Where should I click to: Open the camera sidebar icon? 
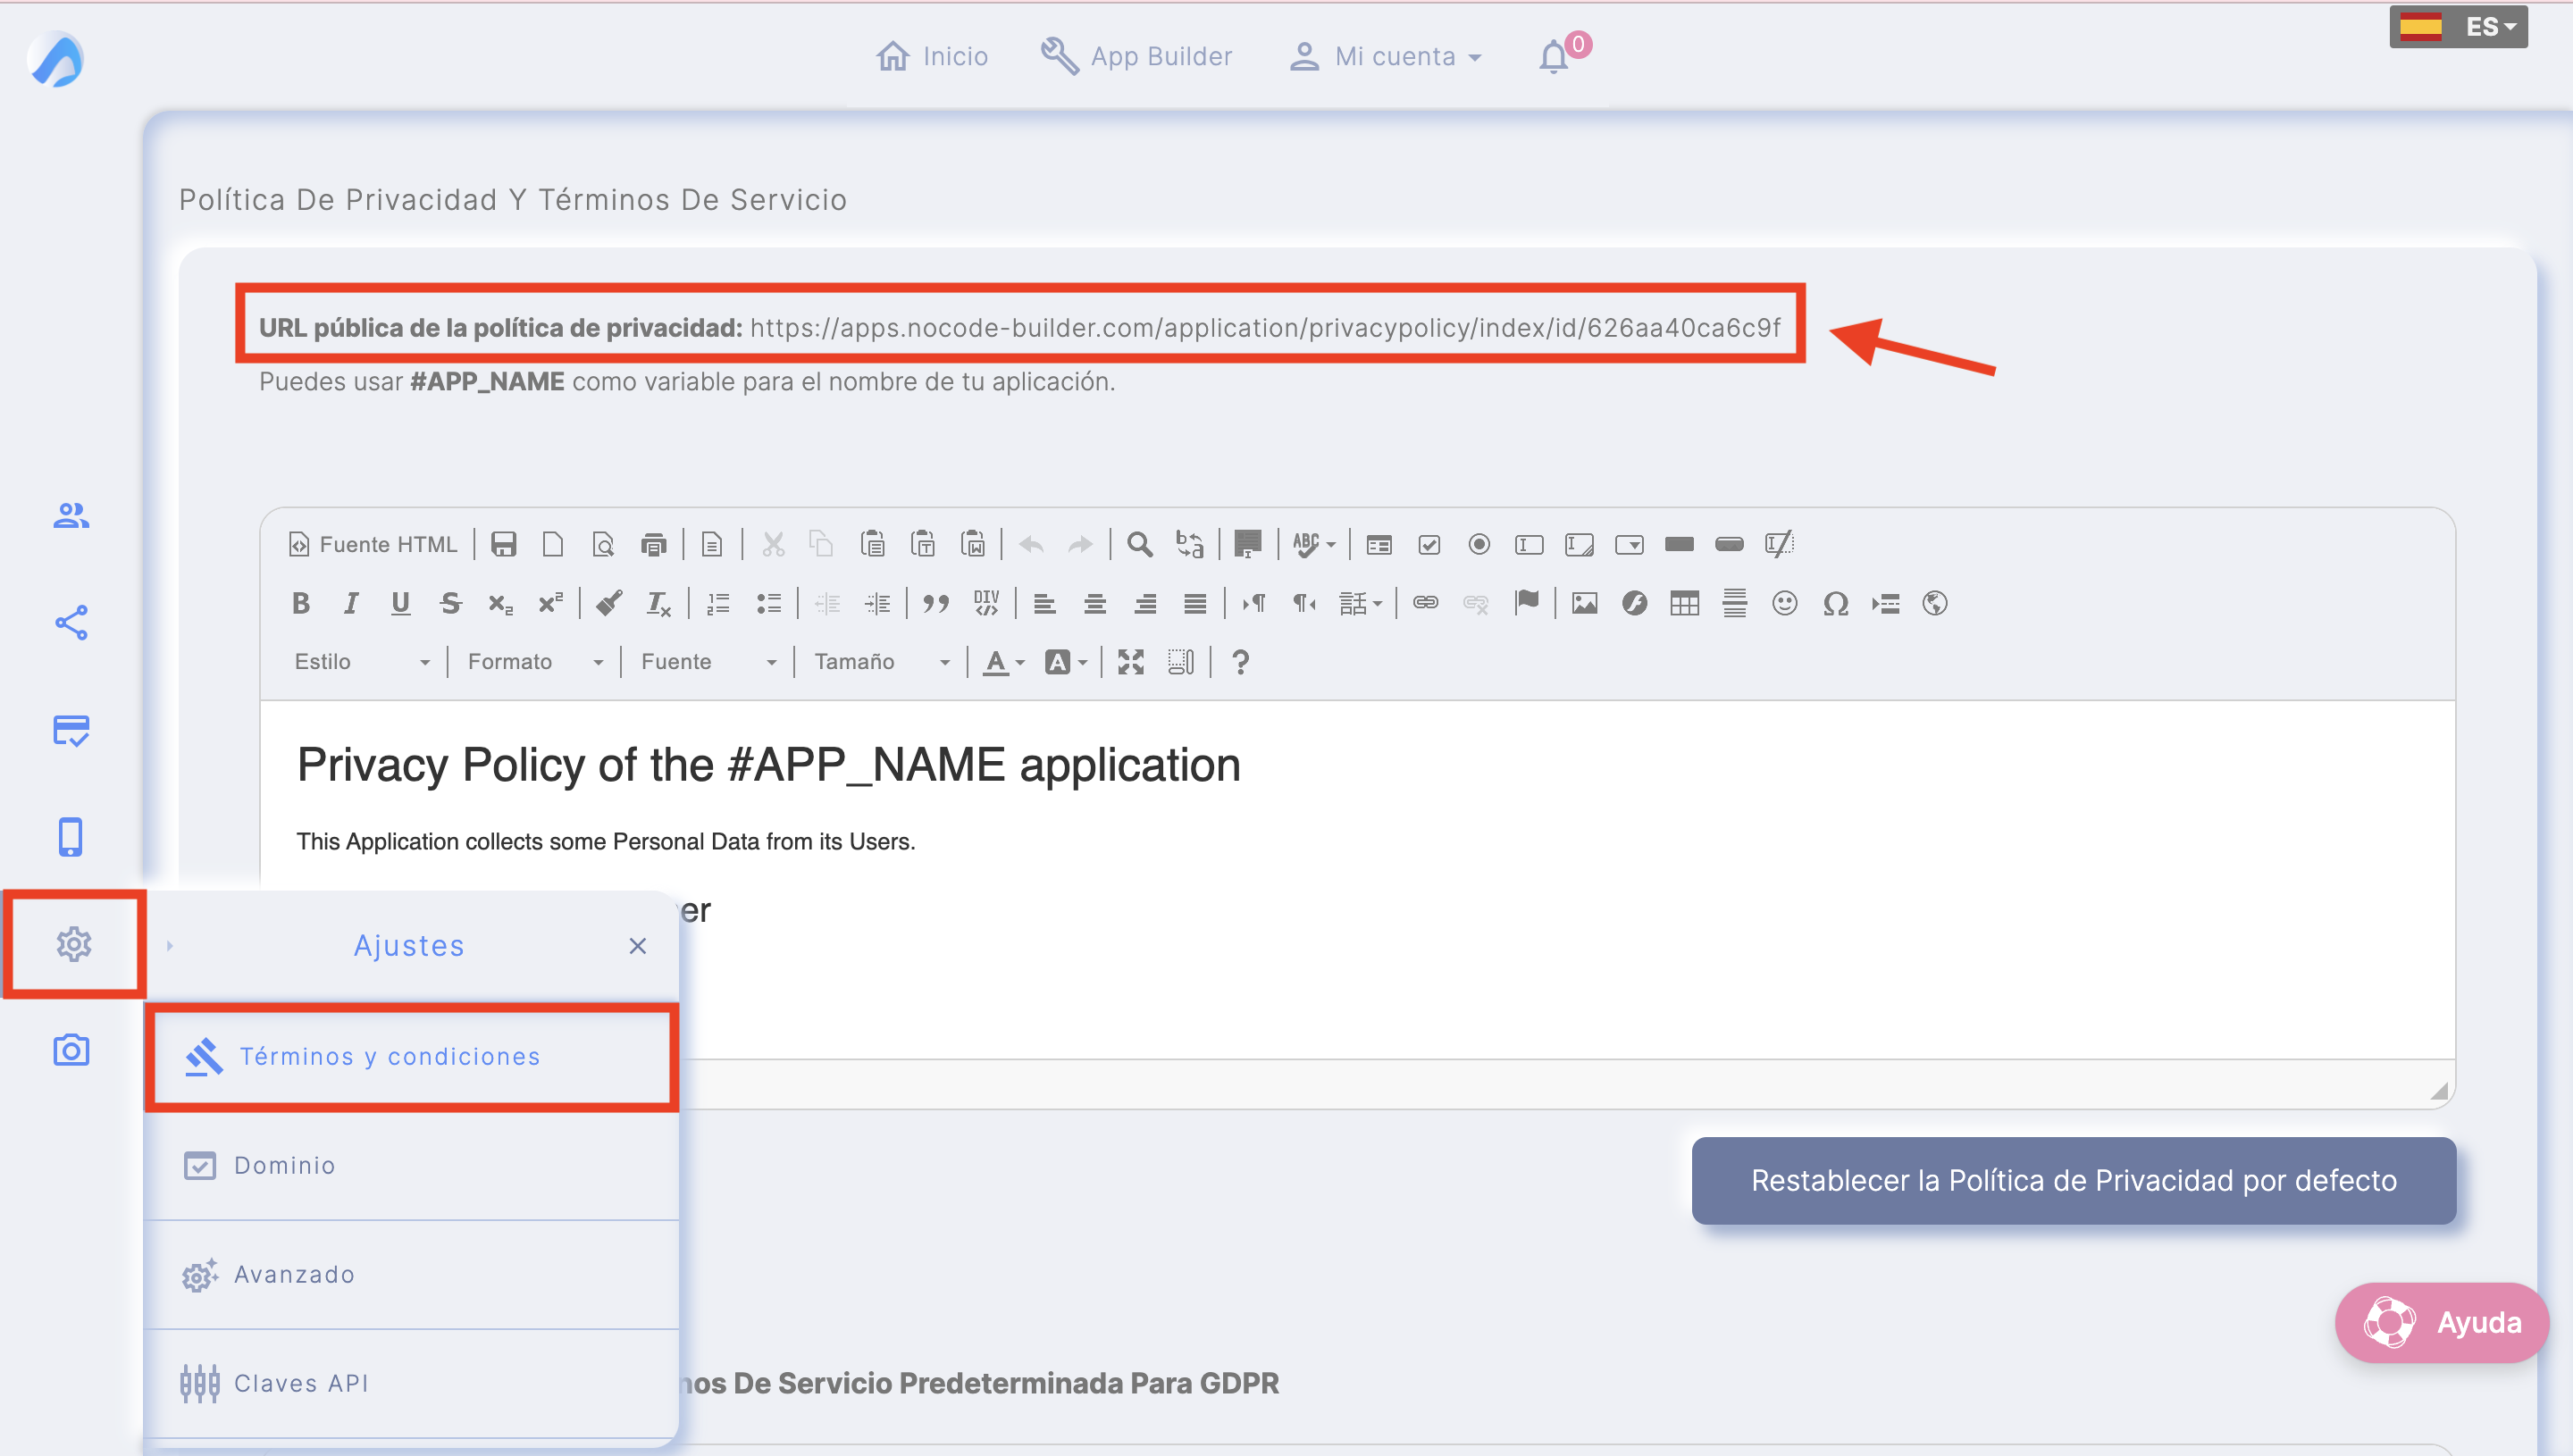[71, 1050]
